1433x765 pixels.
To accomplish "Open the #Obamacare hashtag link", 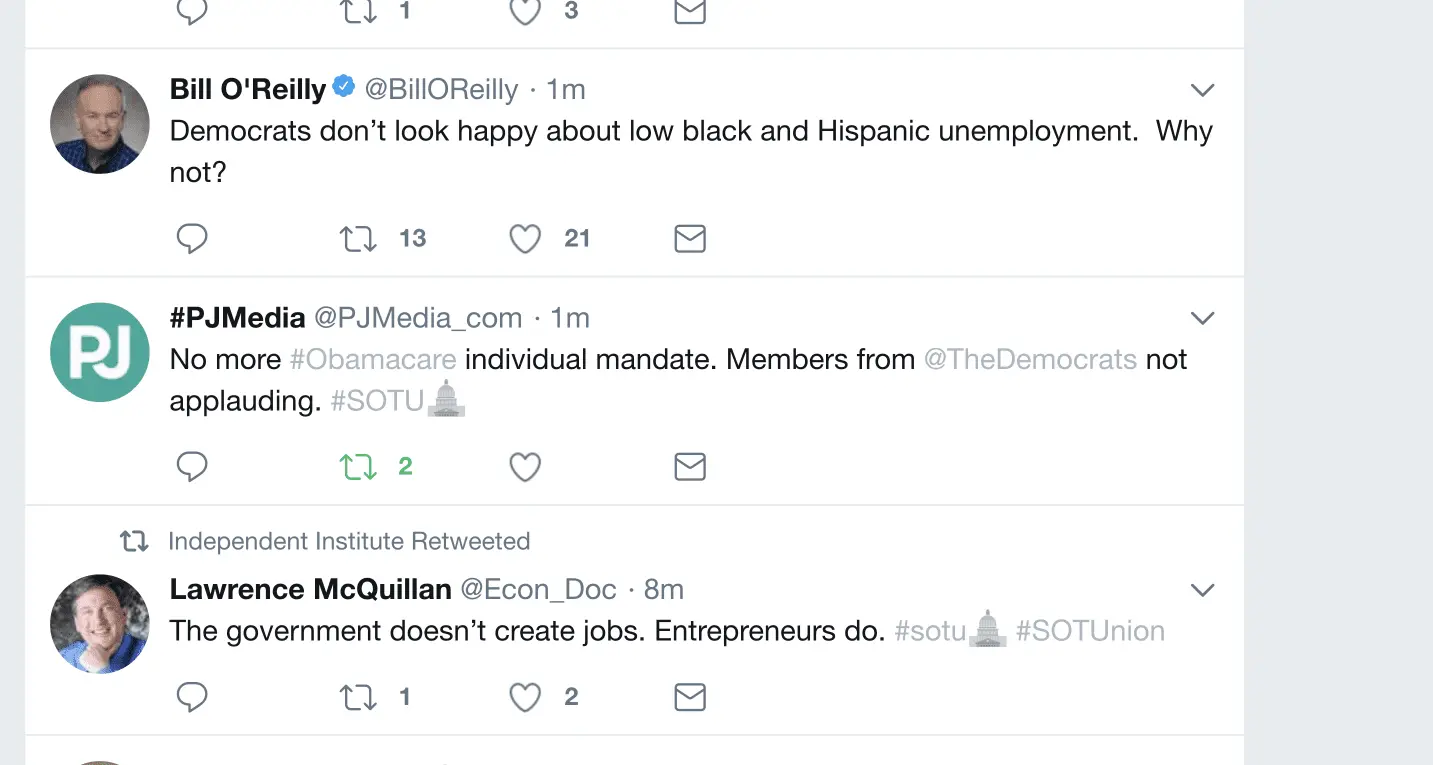I will (373, 359).
